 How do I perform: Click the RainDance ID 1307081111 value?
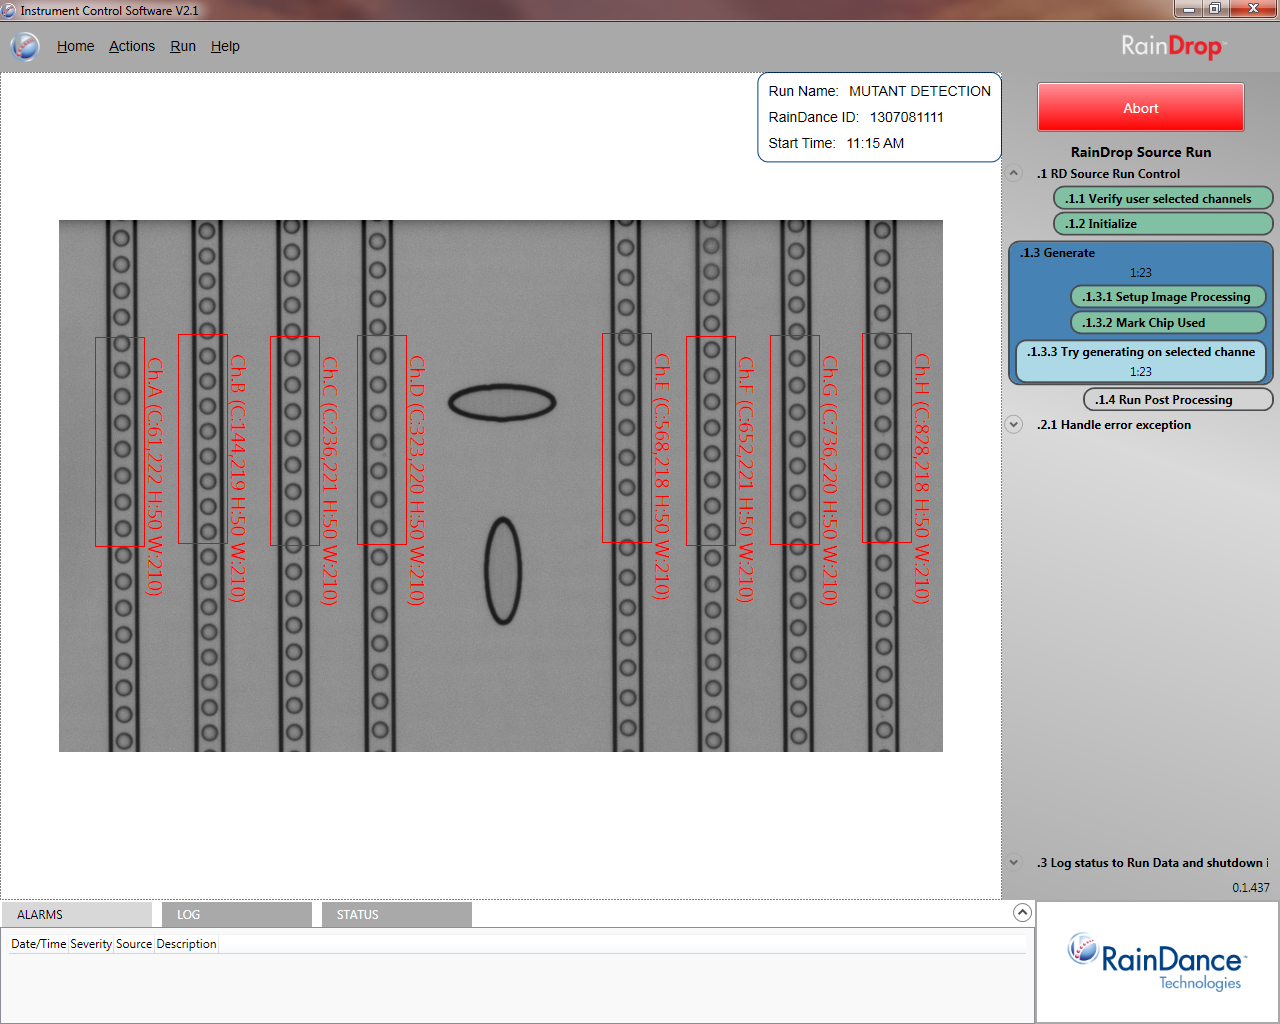coord(907,117)
